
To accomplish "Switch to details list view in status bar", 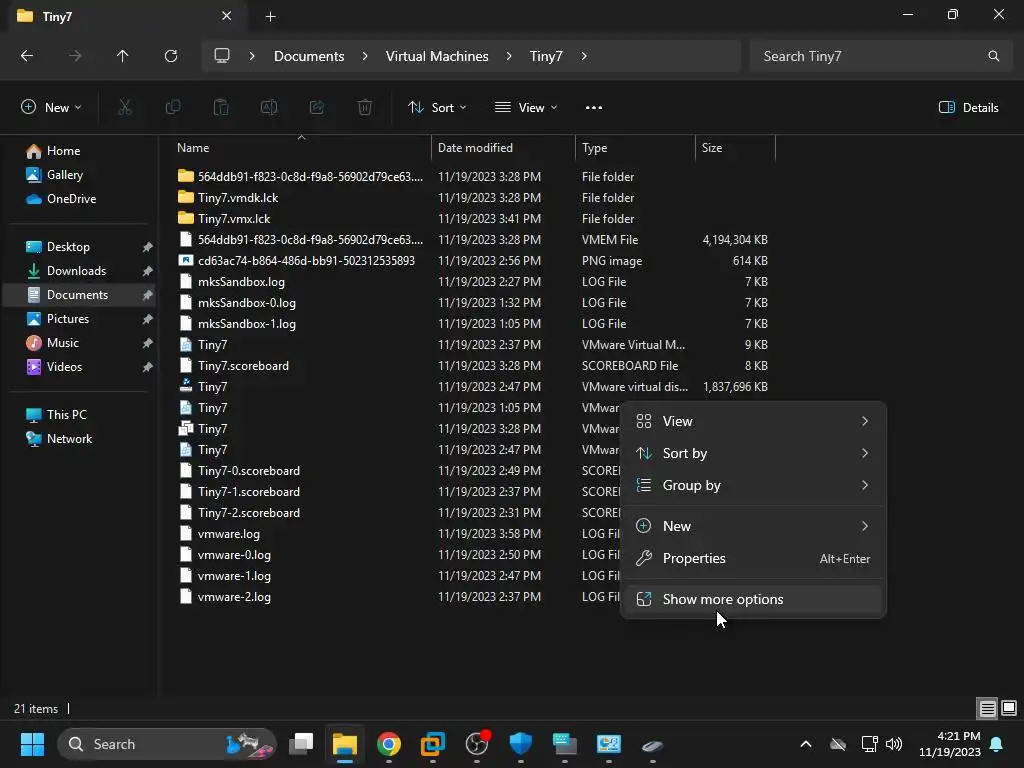I will (987, 709).
